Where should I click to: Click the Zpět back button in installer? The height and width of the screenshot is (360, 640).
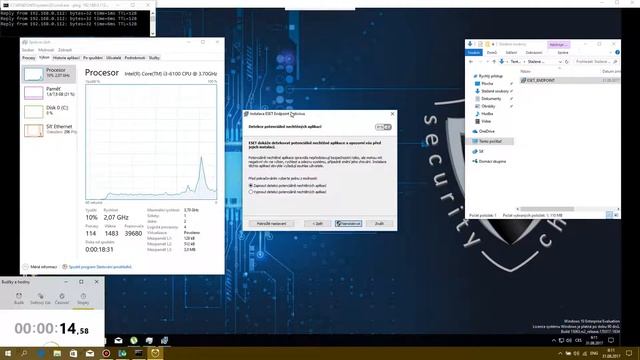[318, 224]
